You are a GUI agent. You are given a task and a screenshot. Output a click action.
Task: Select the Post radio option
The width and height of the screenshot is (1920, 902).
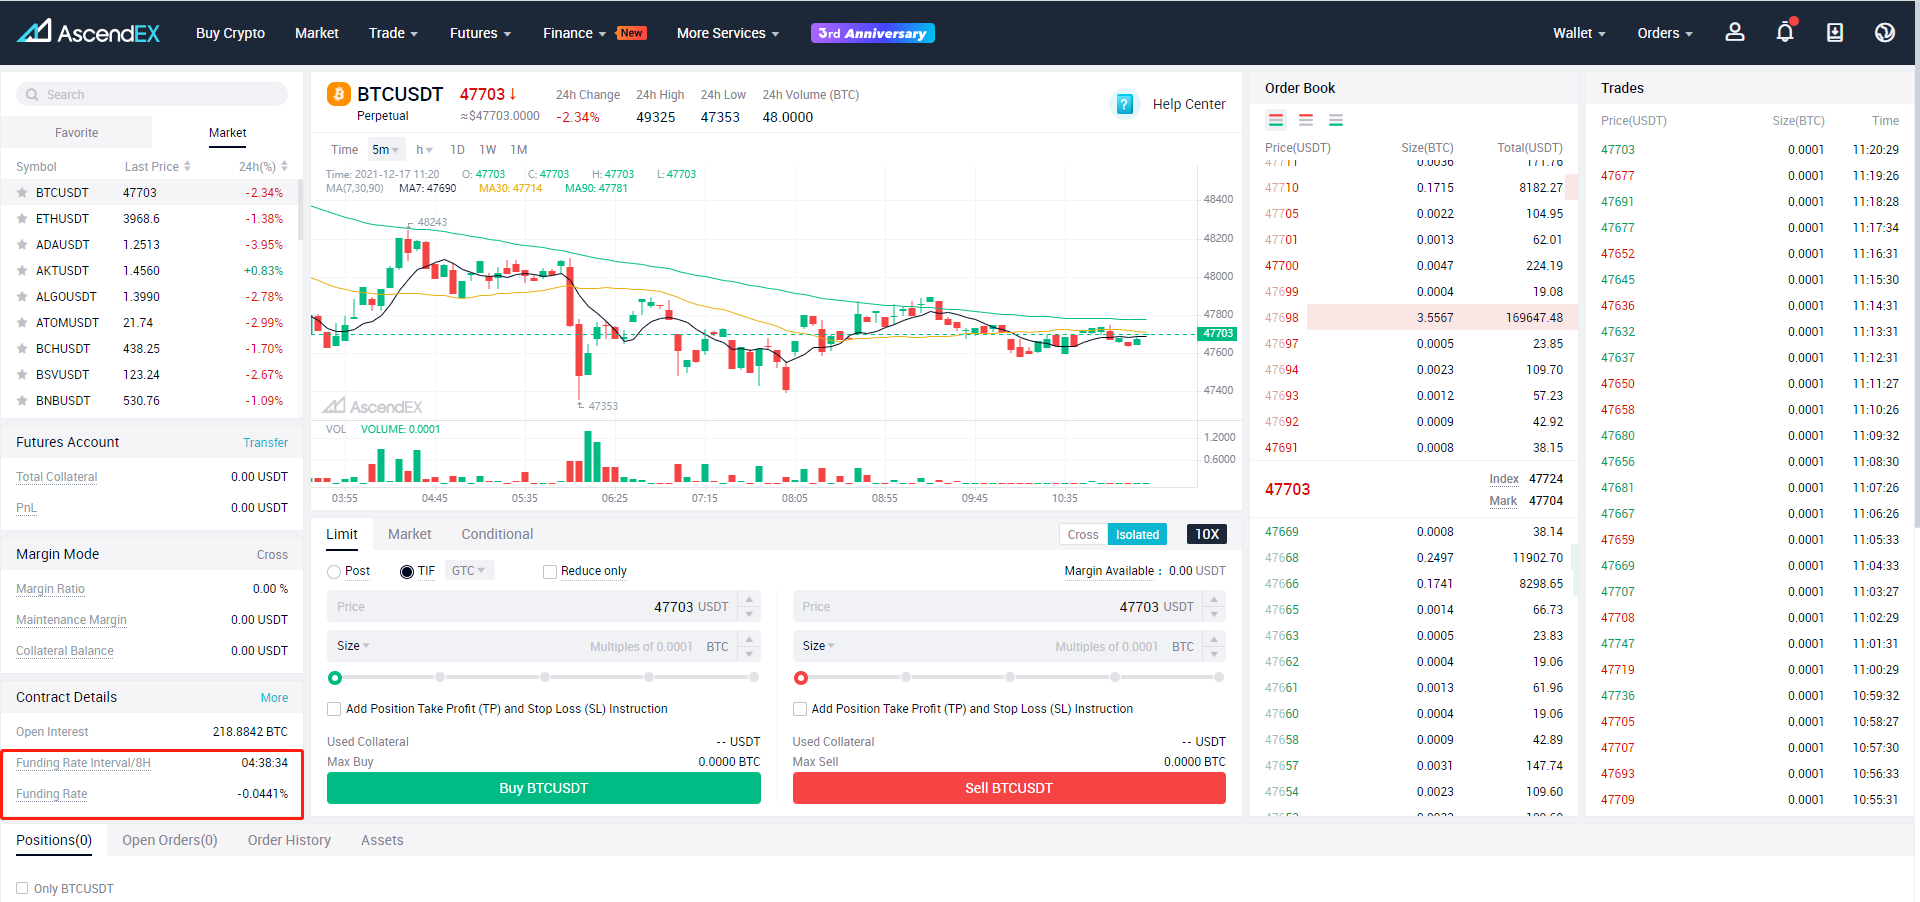pyautogui.click(x=334, y=572)
